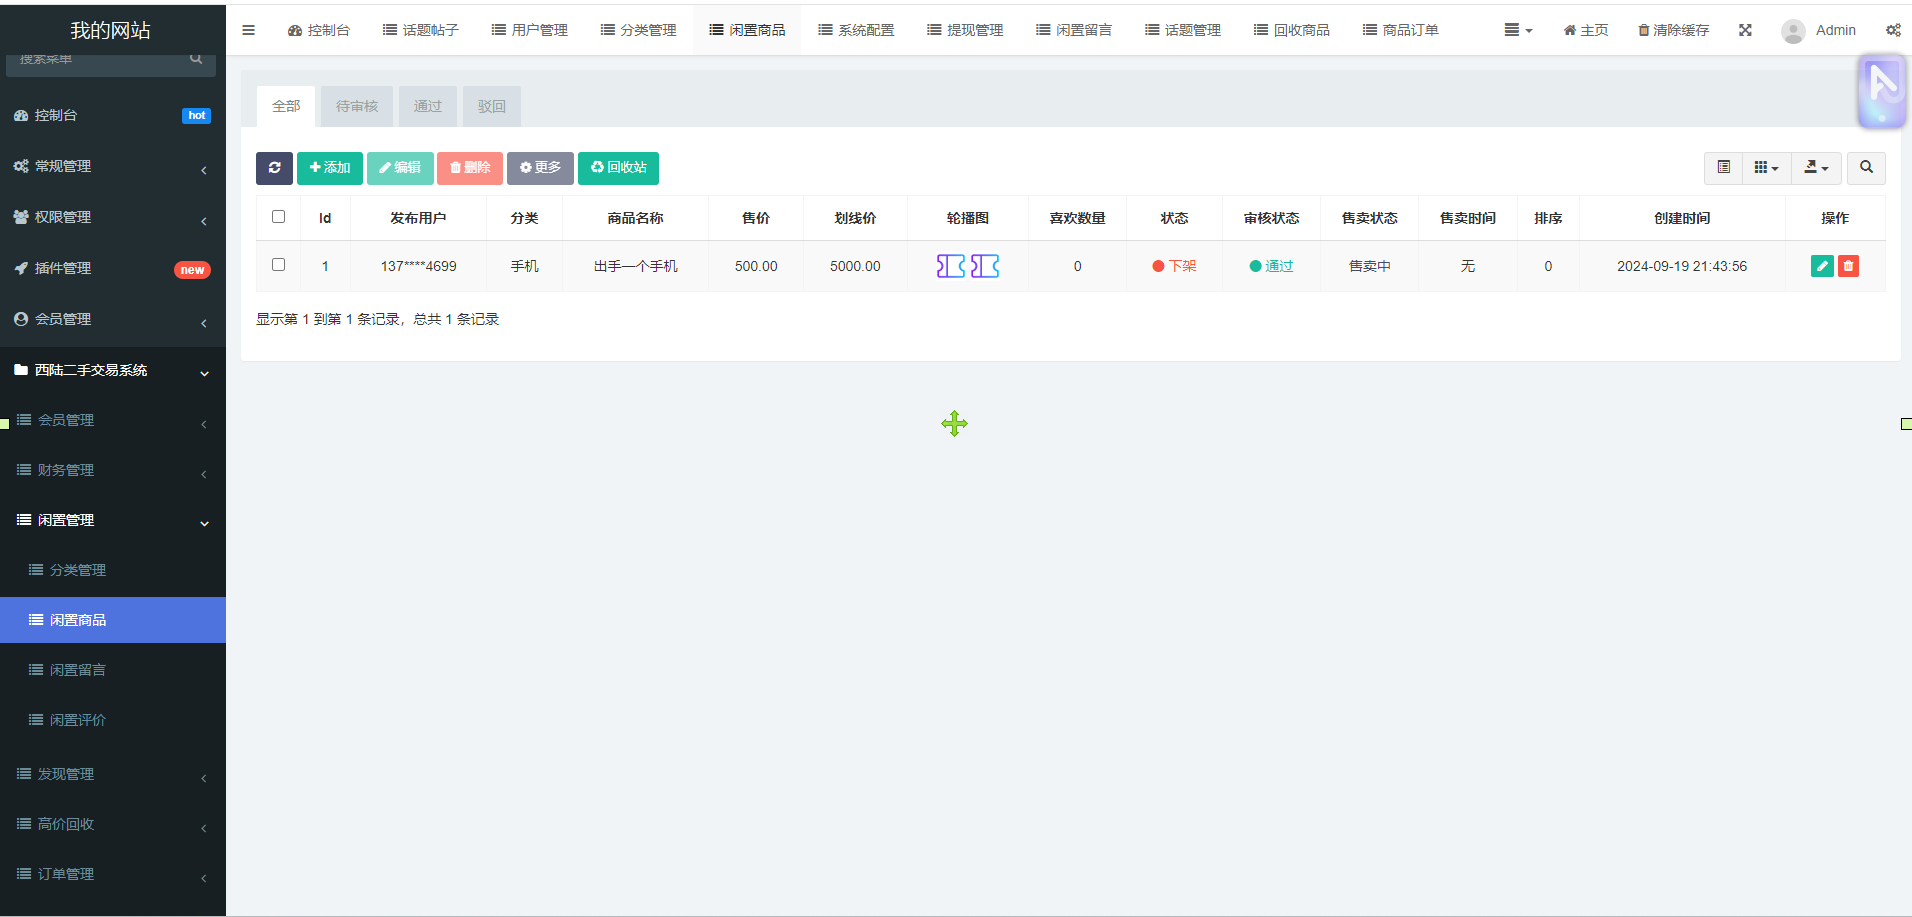
Task: Open the export data dropdown
Action: click(x=1816, y=168)
